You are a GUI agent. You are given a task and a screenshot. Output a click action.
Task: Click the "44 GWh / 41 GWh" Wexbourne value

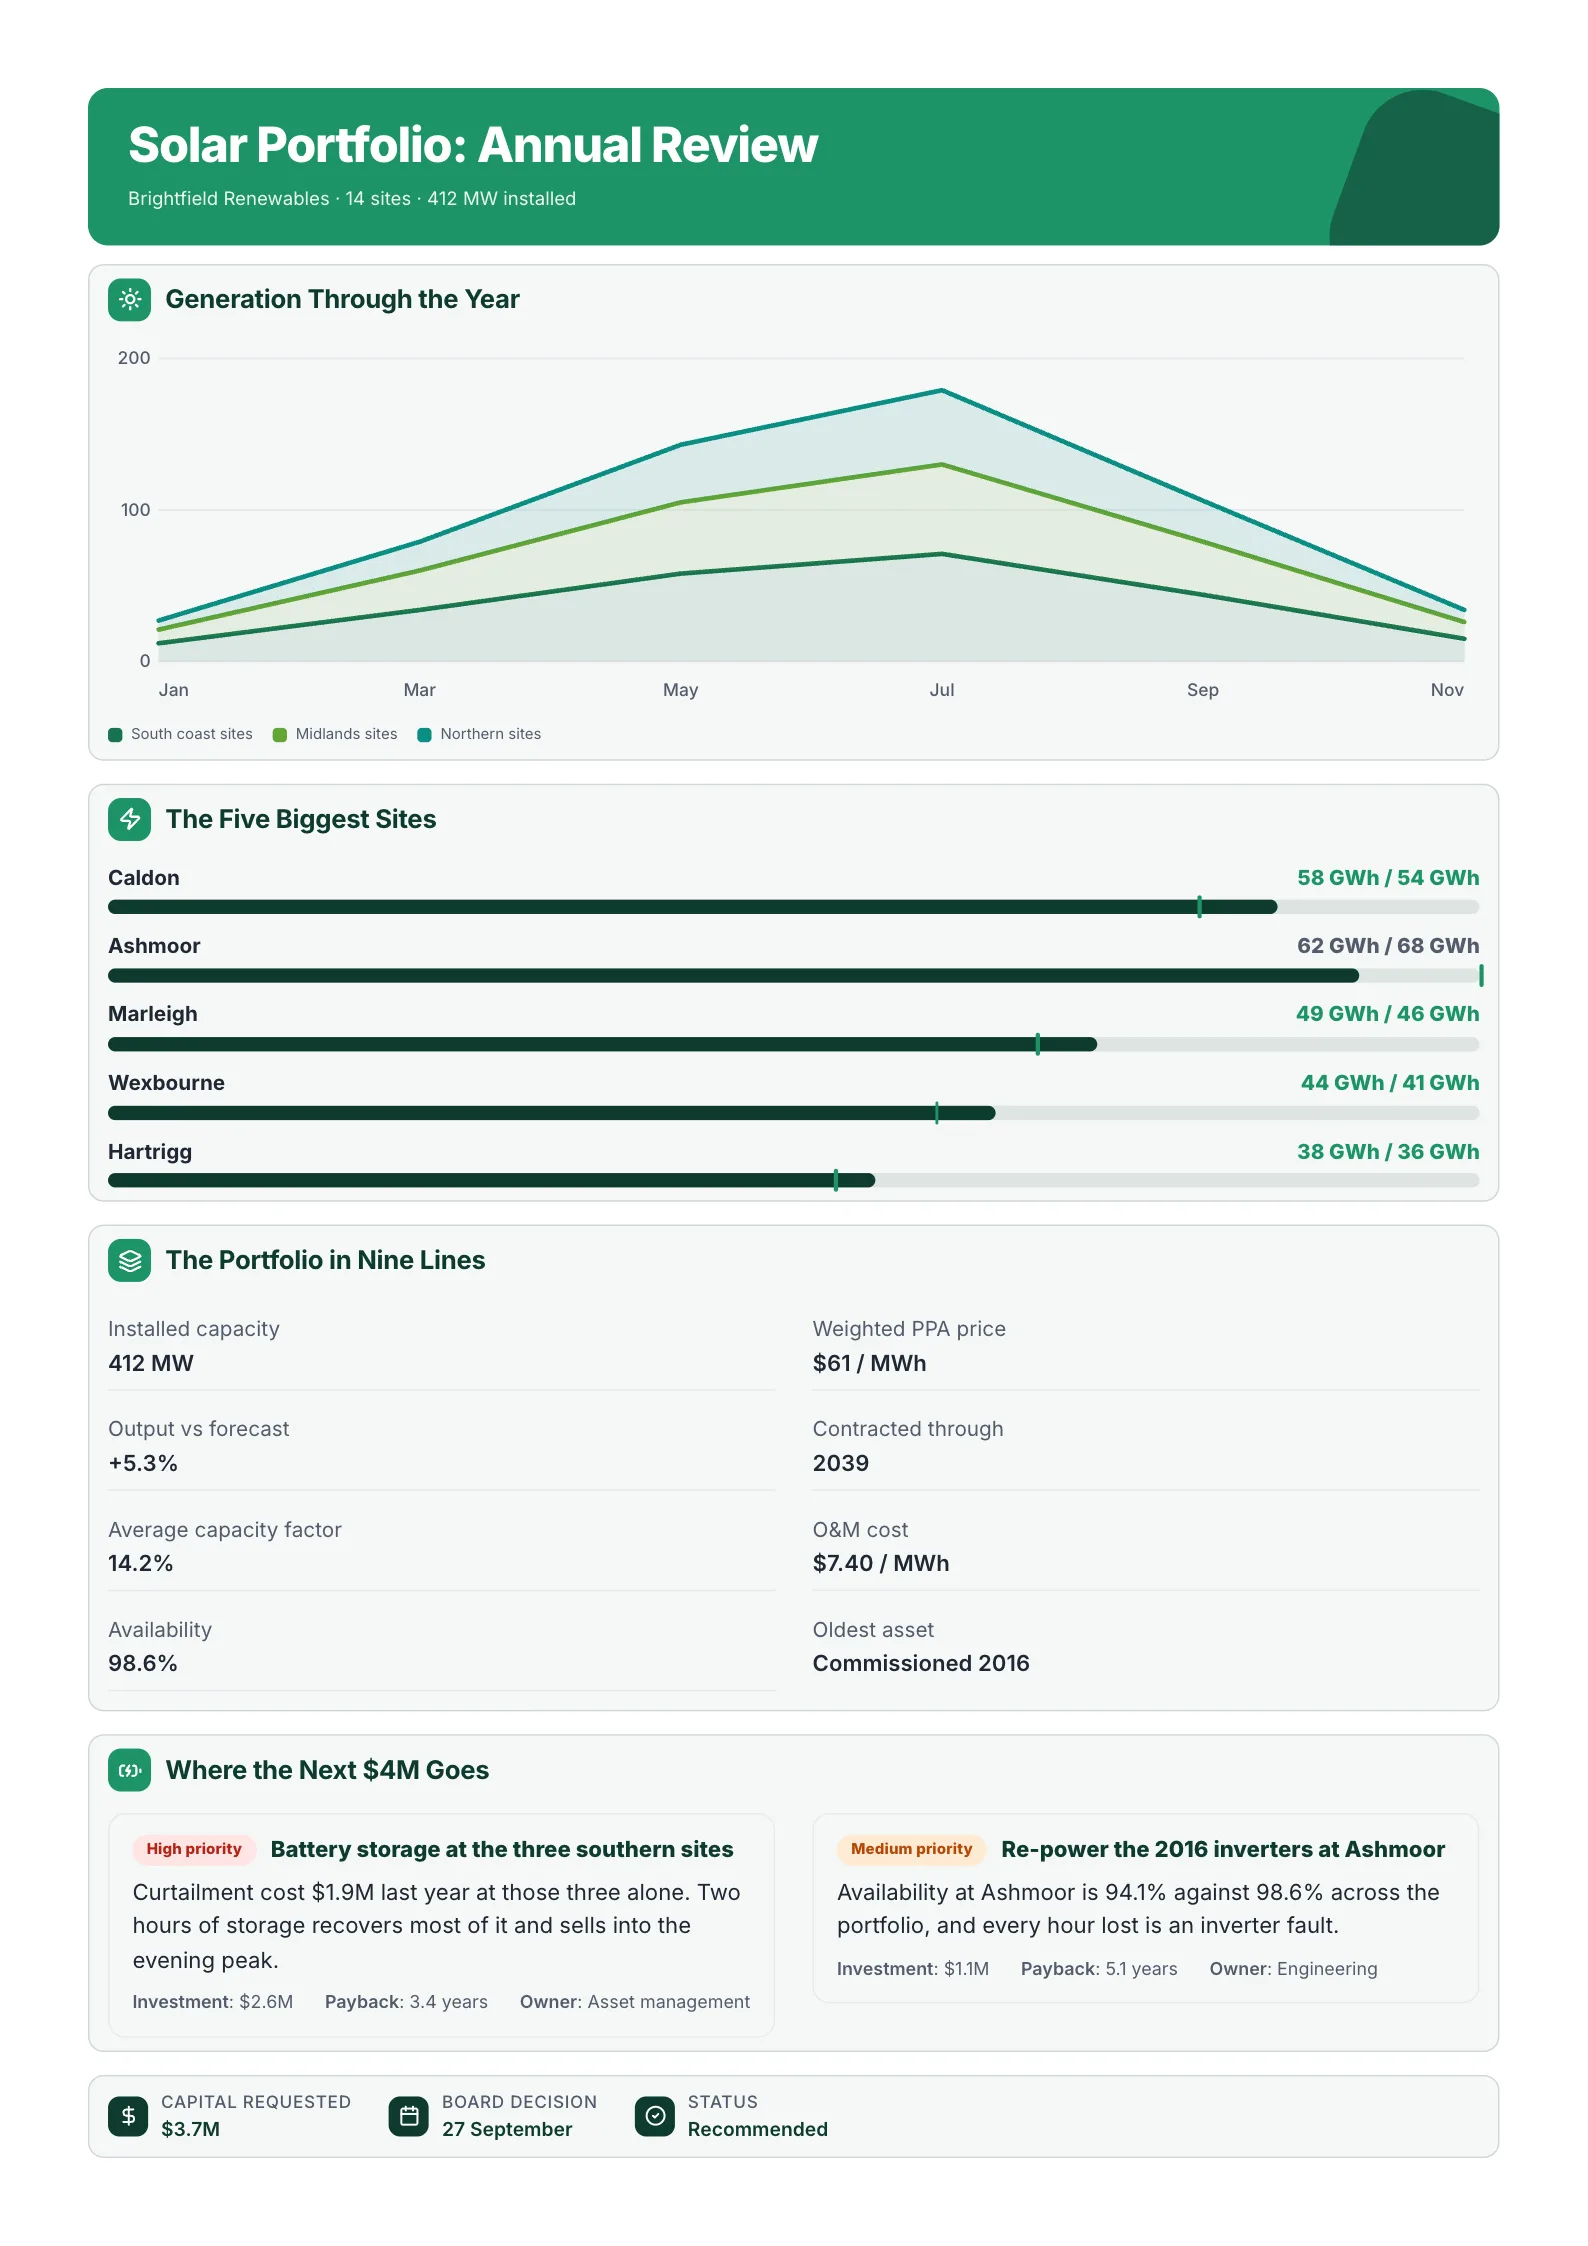[1390, 1083]
